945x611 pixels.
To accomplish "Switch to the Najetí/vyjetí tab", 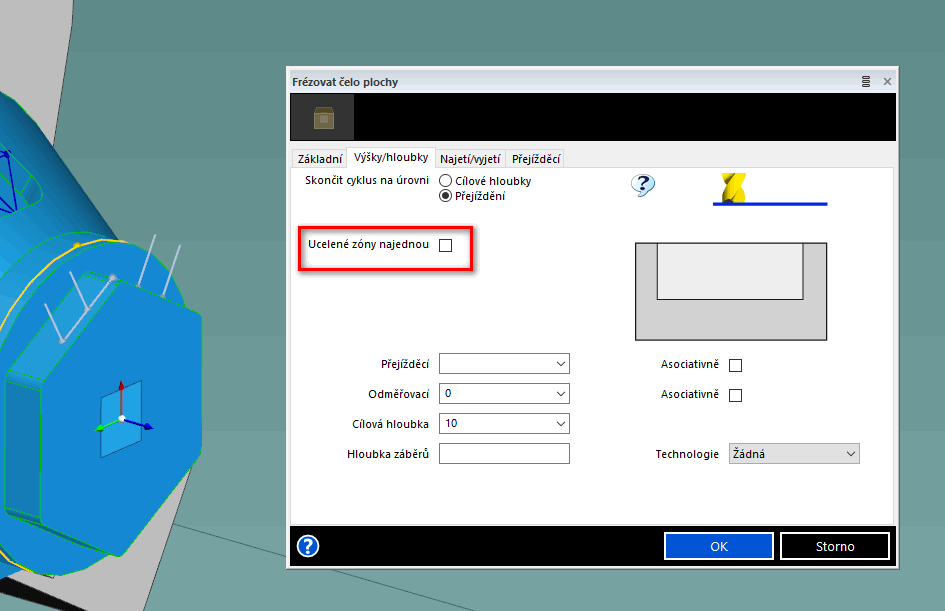I will pyautogui.click(x=469, y=159).
